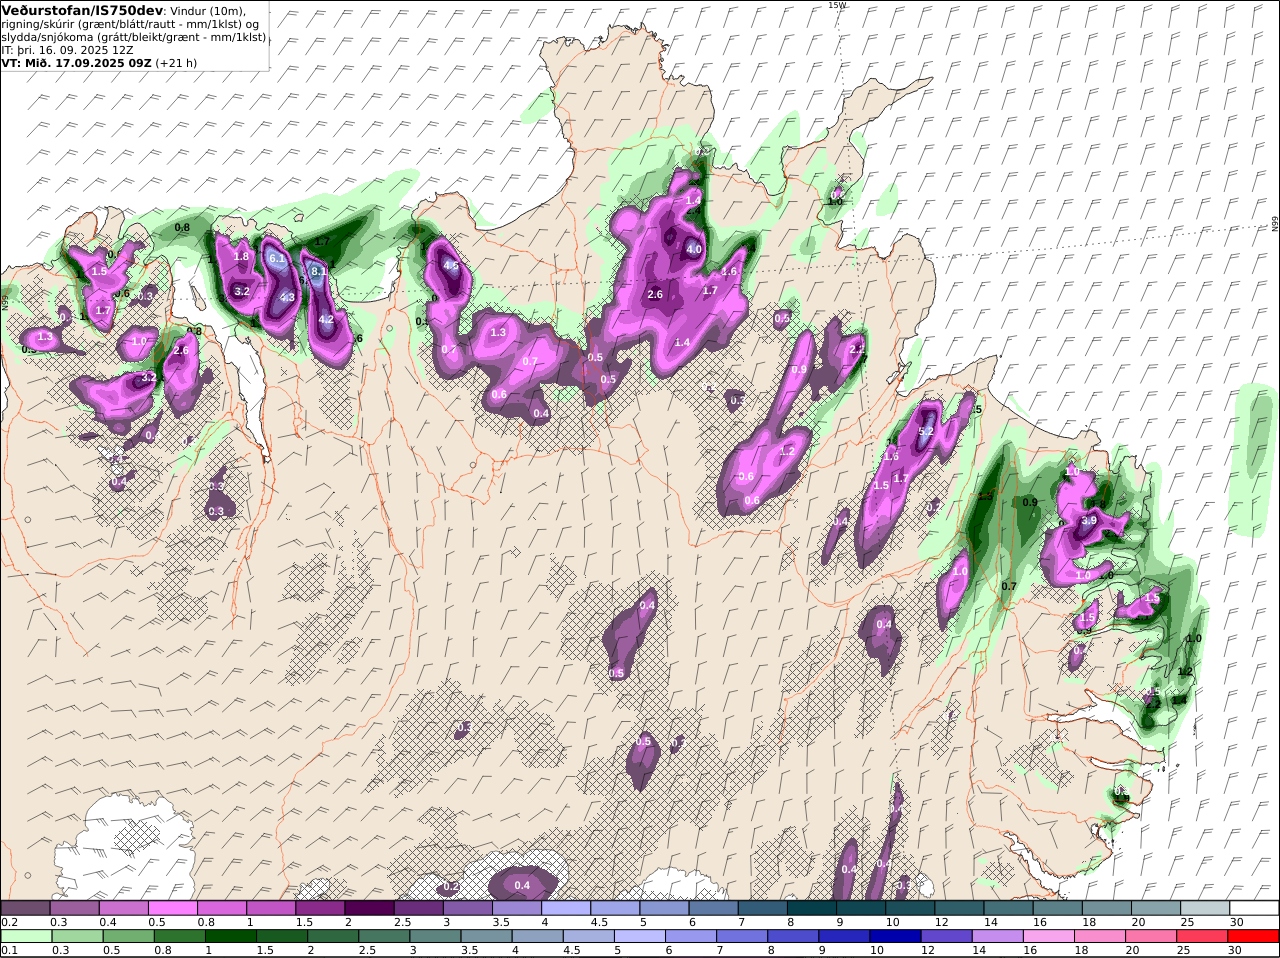Click the dark teal 8–9 snow colorbar swatch
1280x958 pixels.
pyautogui.click(x=811, y=908)
